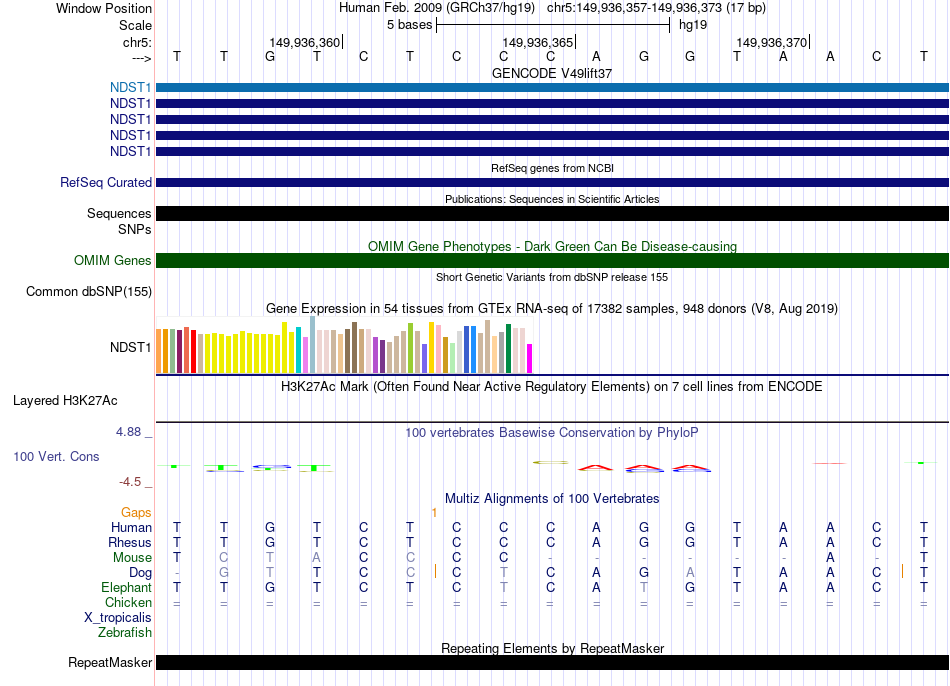Screen dimensions: 950x686
Task: Open Multiz Alignments of 100 Vertebrates title
Action: point(552,499)
